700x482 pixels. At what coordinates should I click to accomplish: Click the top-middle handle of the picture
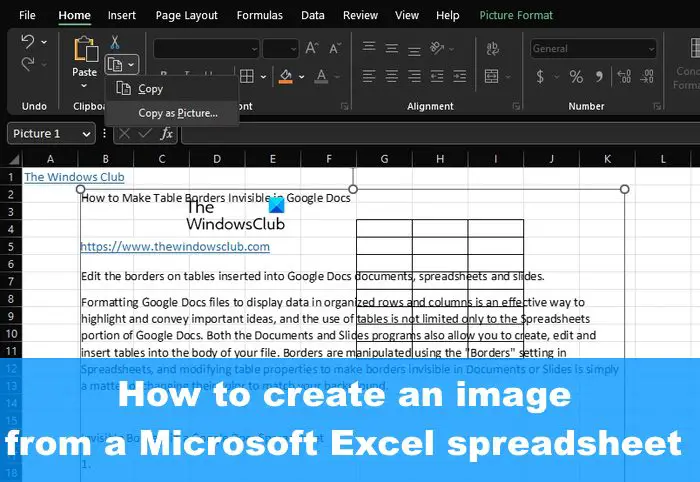pos(353,189)
